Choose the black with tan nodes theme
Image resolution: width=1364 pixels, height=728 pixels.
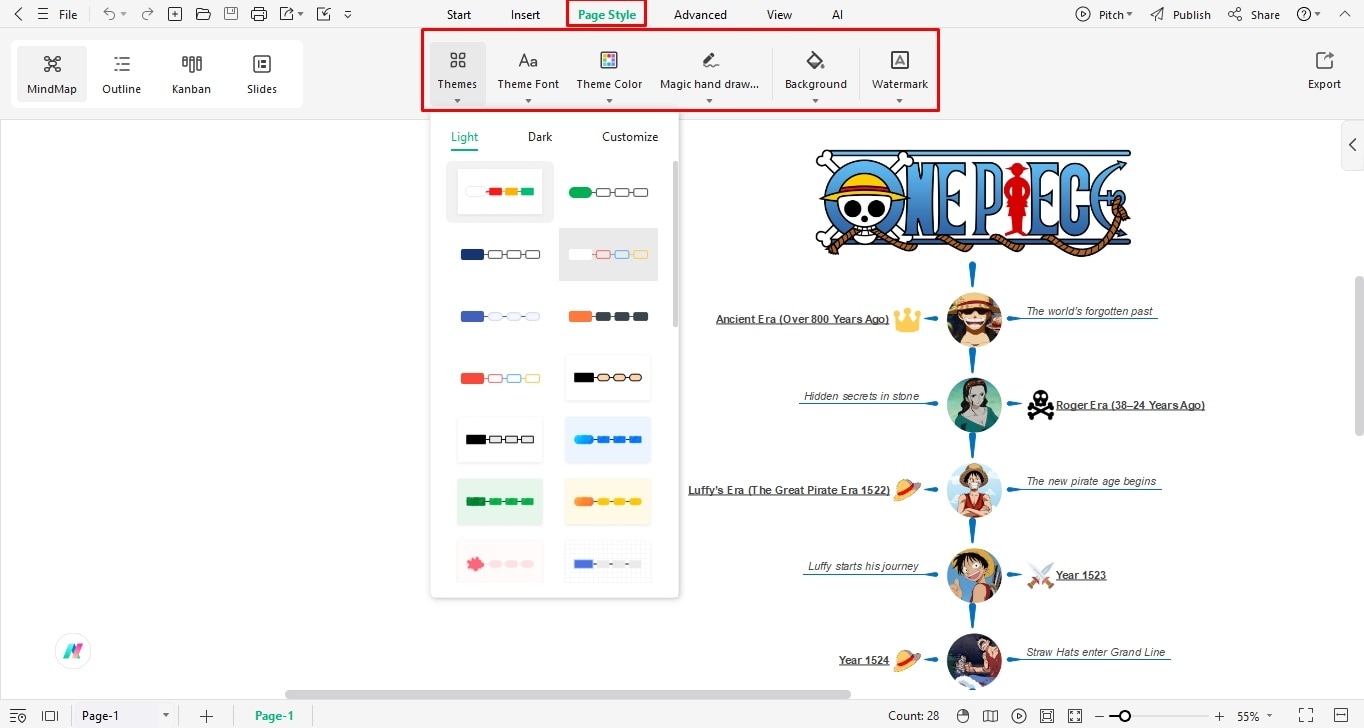point(608,378)
